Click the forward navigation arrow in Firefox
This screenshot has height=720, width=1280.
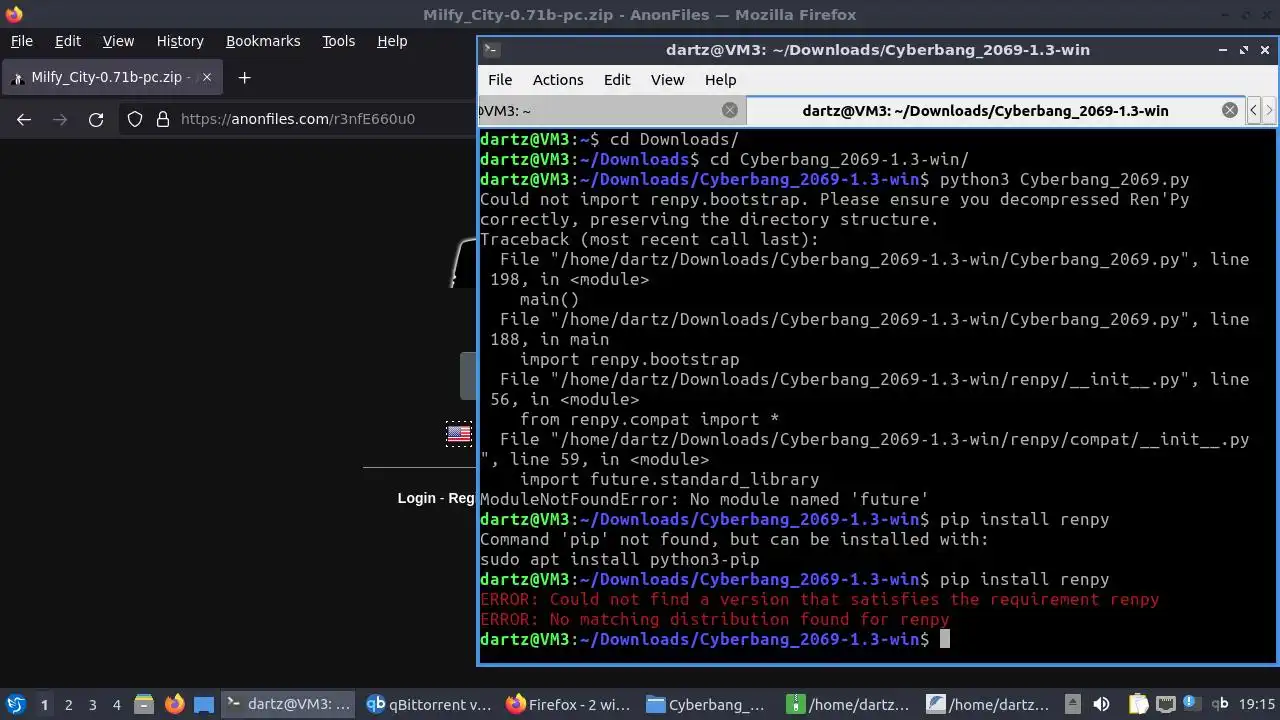pyautogui.click(x=60, y=119)
